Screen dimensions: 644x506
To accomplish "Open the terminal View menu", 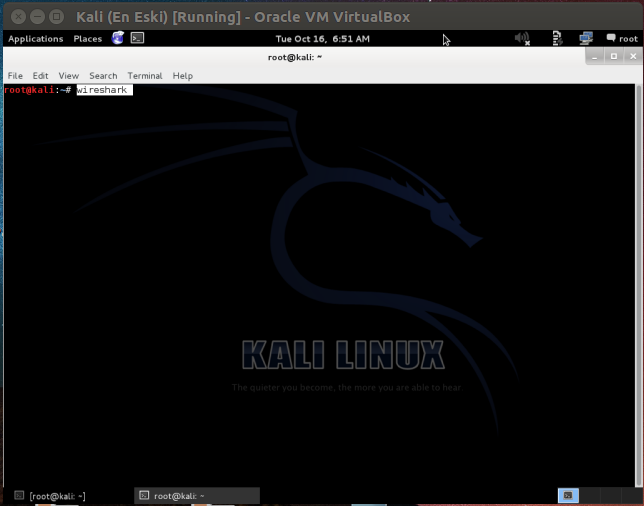I will 69,76.
